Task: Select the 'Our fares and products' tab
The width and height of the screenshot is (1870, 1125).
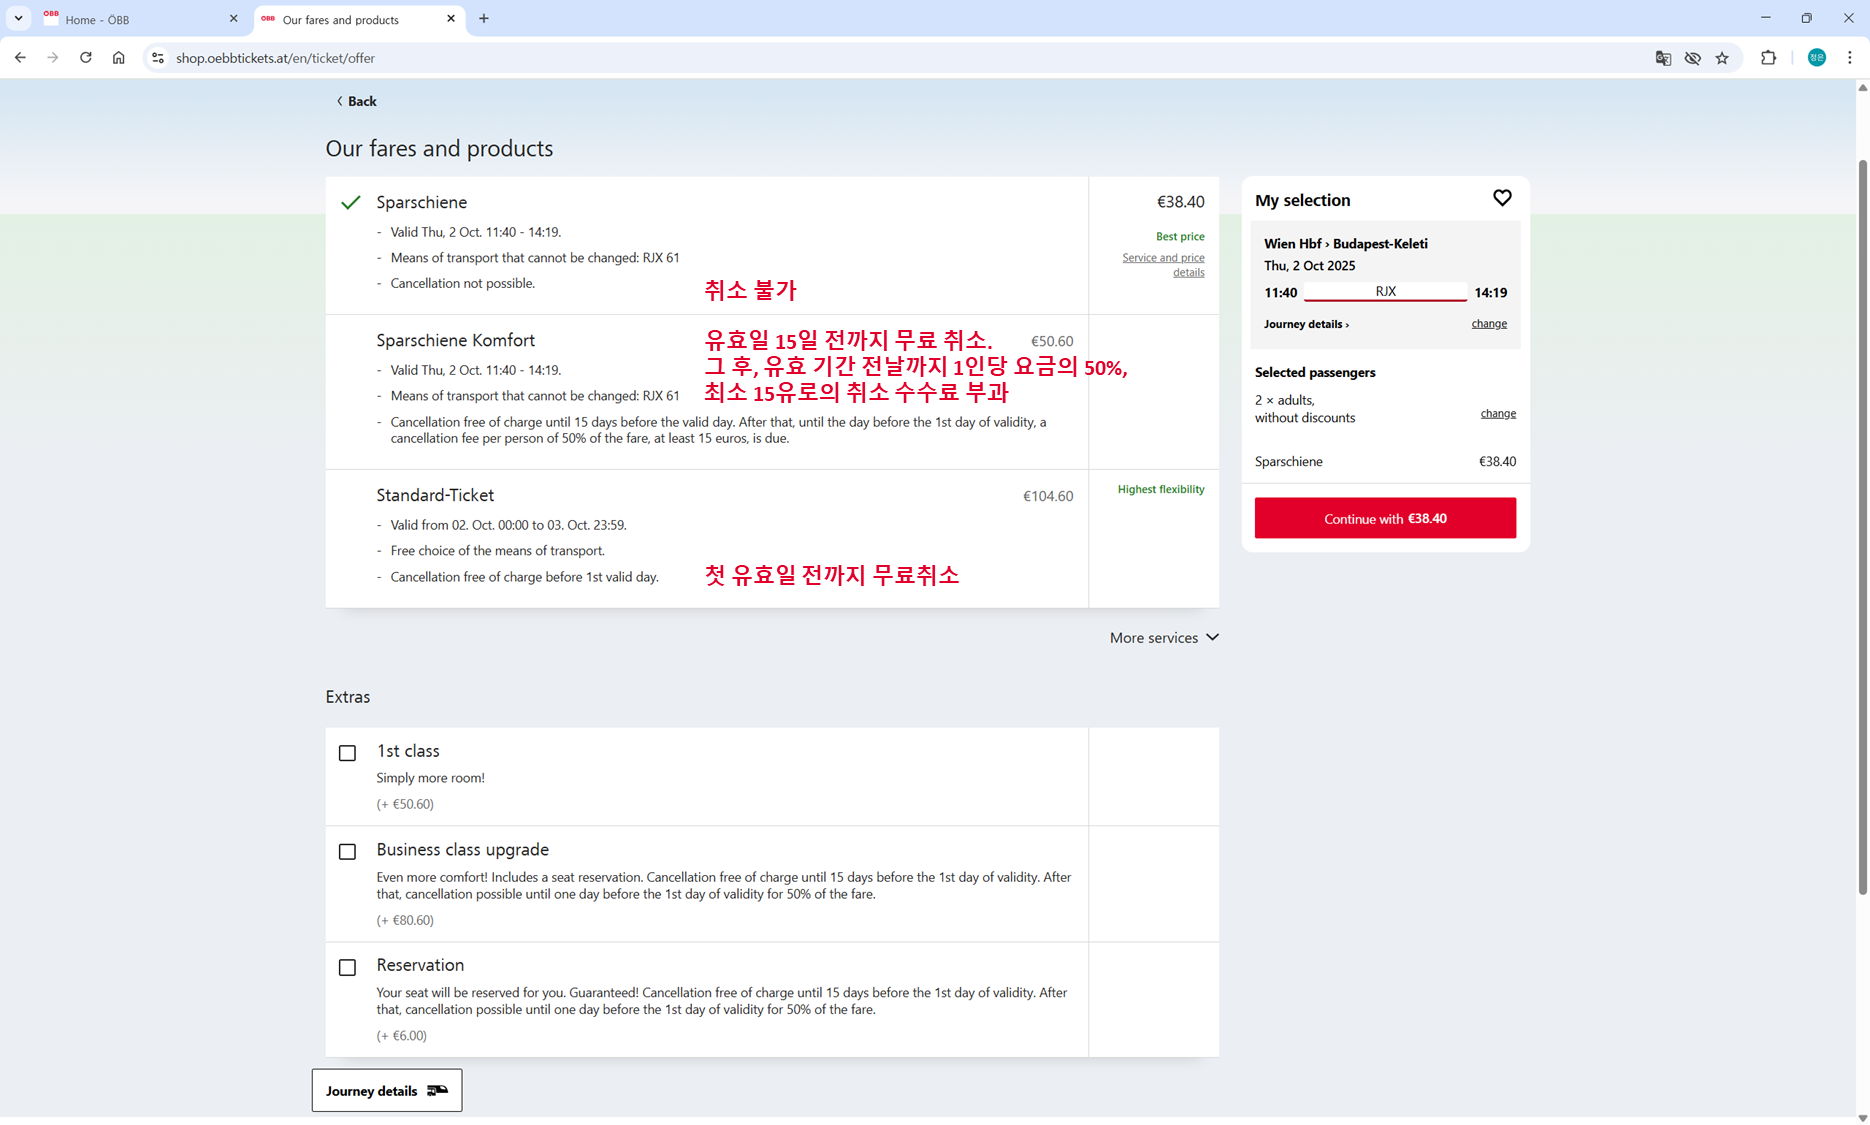Action: (x=359, y=19)
